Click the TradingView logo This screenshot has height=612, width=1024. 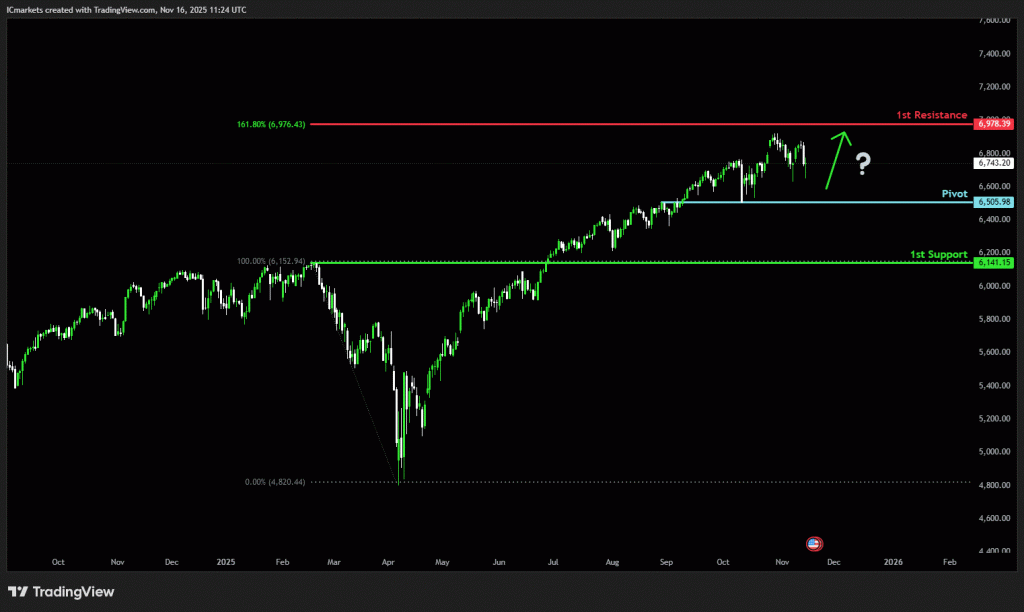point(61,591)
